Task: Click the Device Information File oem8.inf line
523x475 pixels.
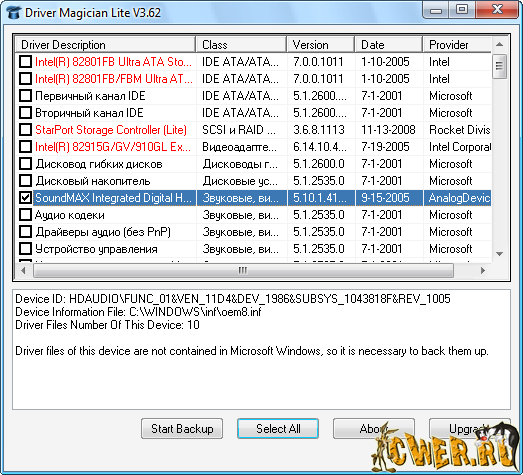Action: tap(138, 312)
